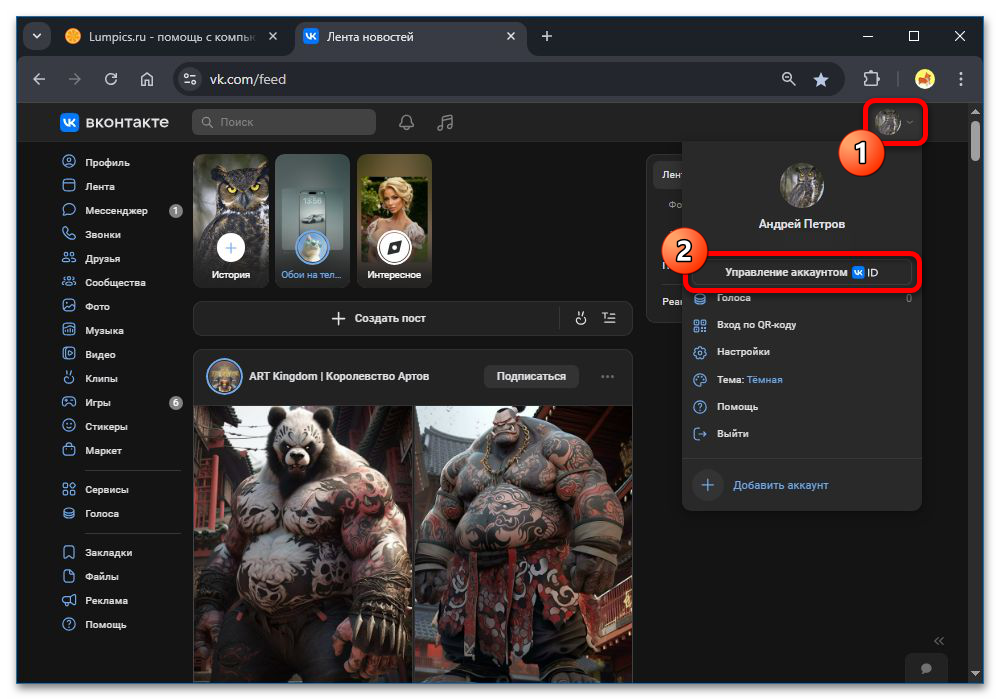
Task: Click the clip creation icon beside Создать пост
Action: [x=580, y=318]
